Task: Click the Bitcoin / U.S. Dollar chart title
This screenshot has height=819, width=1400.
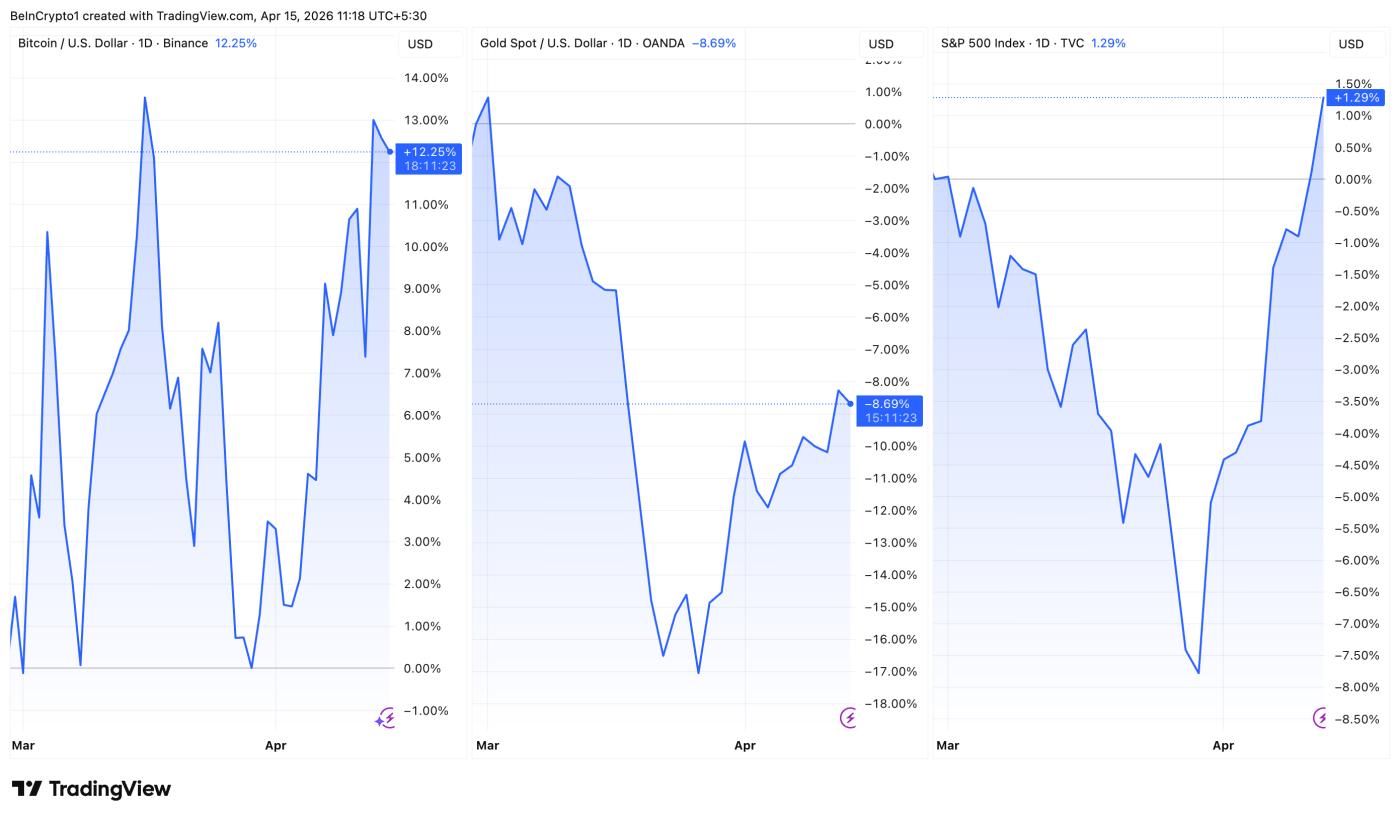Action: [x=112, y=43]
